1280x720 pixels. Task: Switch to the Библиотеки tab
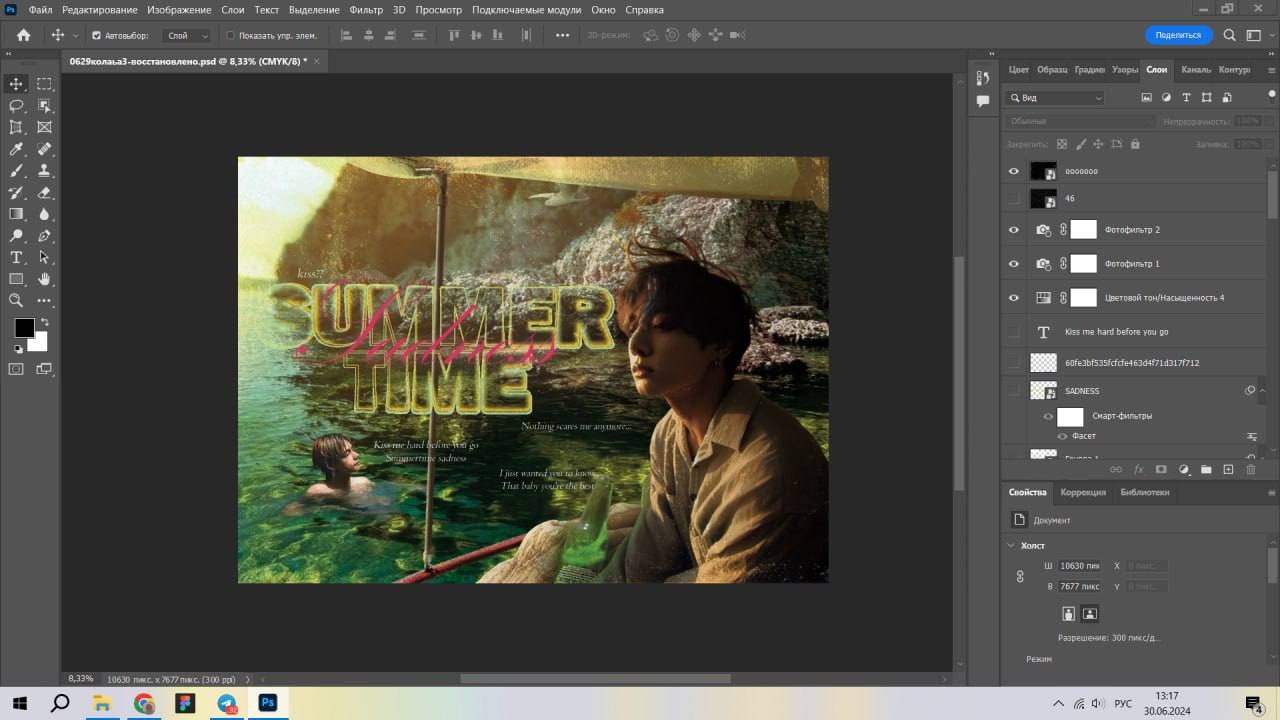1145,492
